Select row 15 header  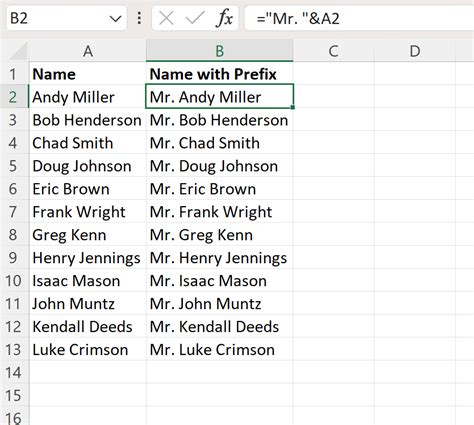point(13,396)
